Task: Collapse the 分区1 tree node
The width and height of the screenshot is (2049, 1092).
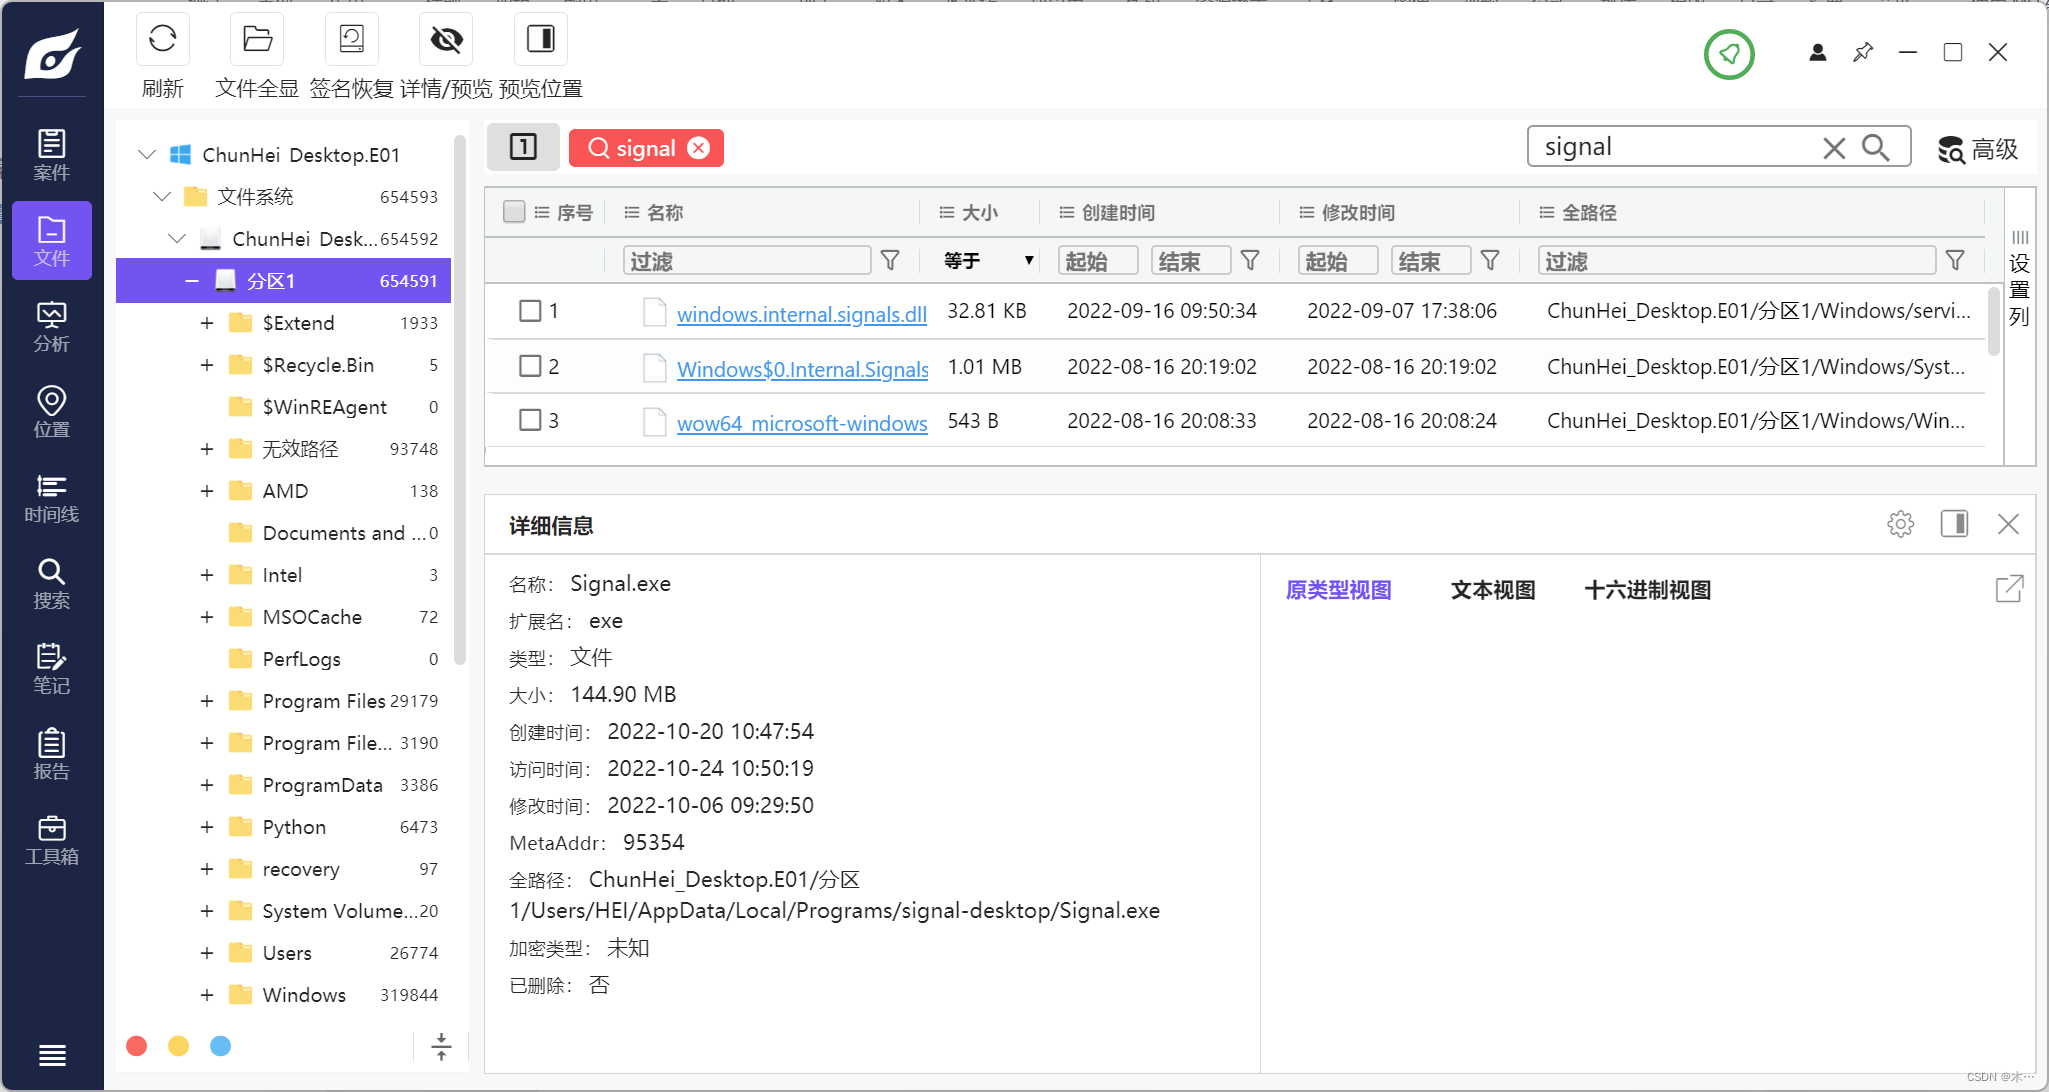Action: pos(191,281)
